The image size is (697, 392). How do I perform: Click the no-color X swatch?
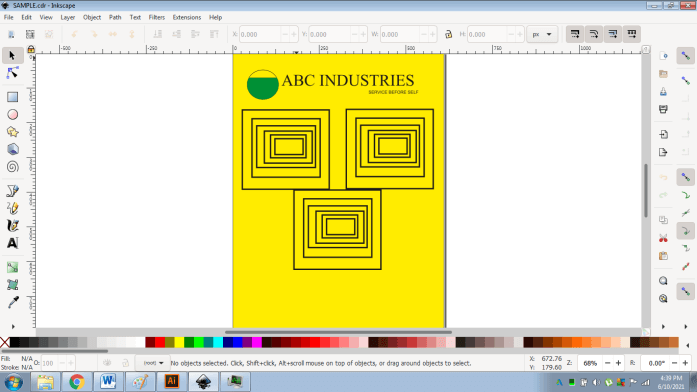point(4,342)
